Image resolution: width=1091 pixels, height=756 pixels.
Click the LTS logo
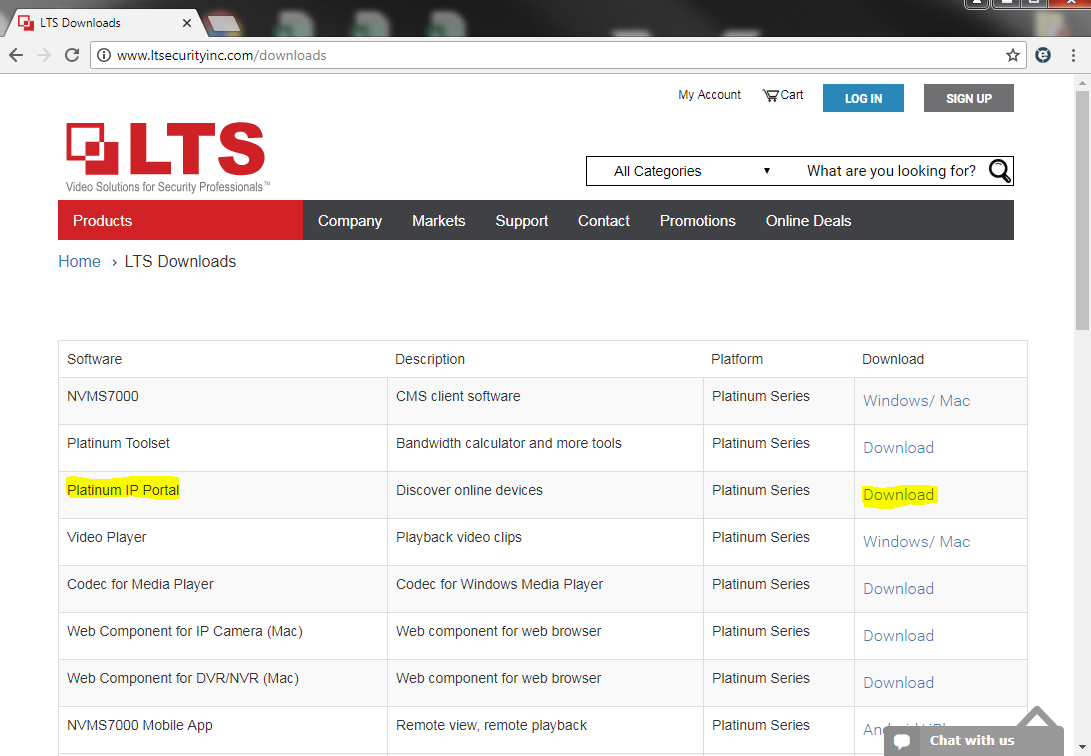pos(166,156)
